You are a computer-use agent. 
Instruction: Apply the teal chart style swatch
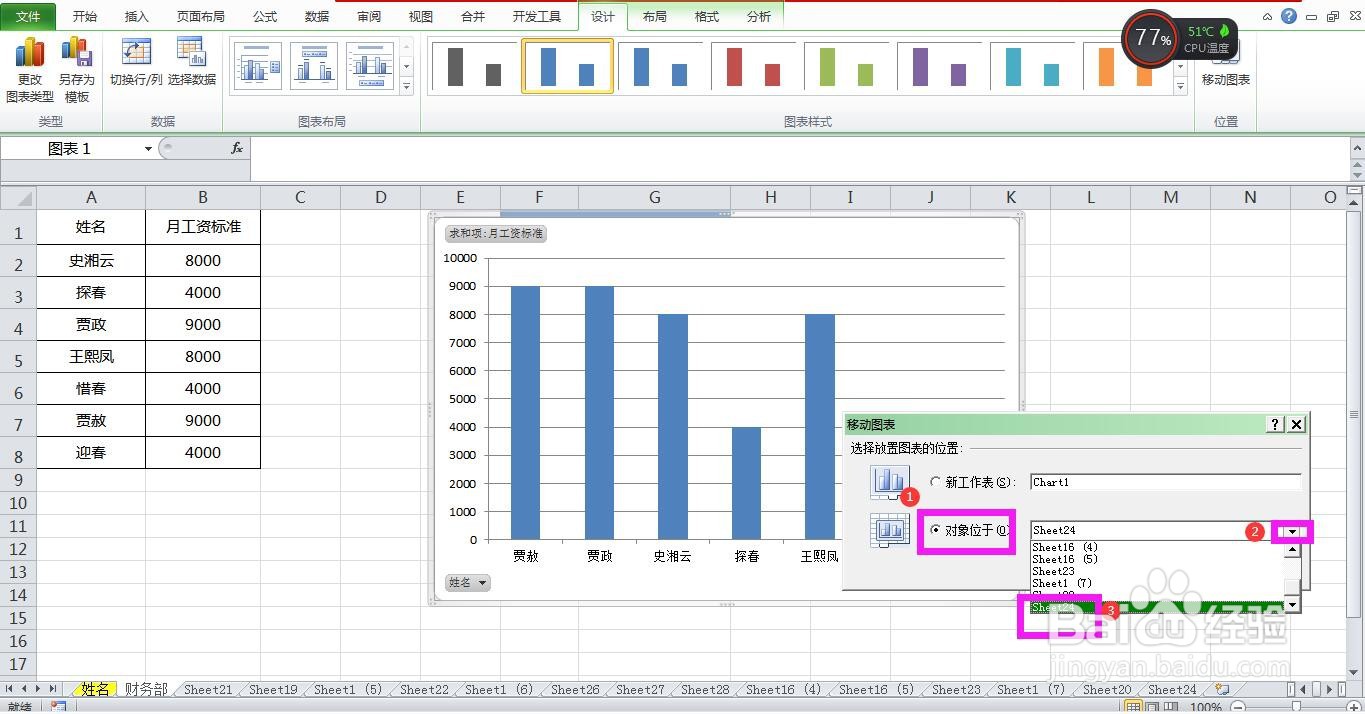click(1032, 67)
